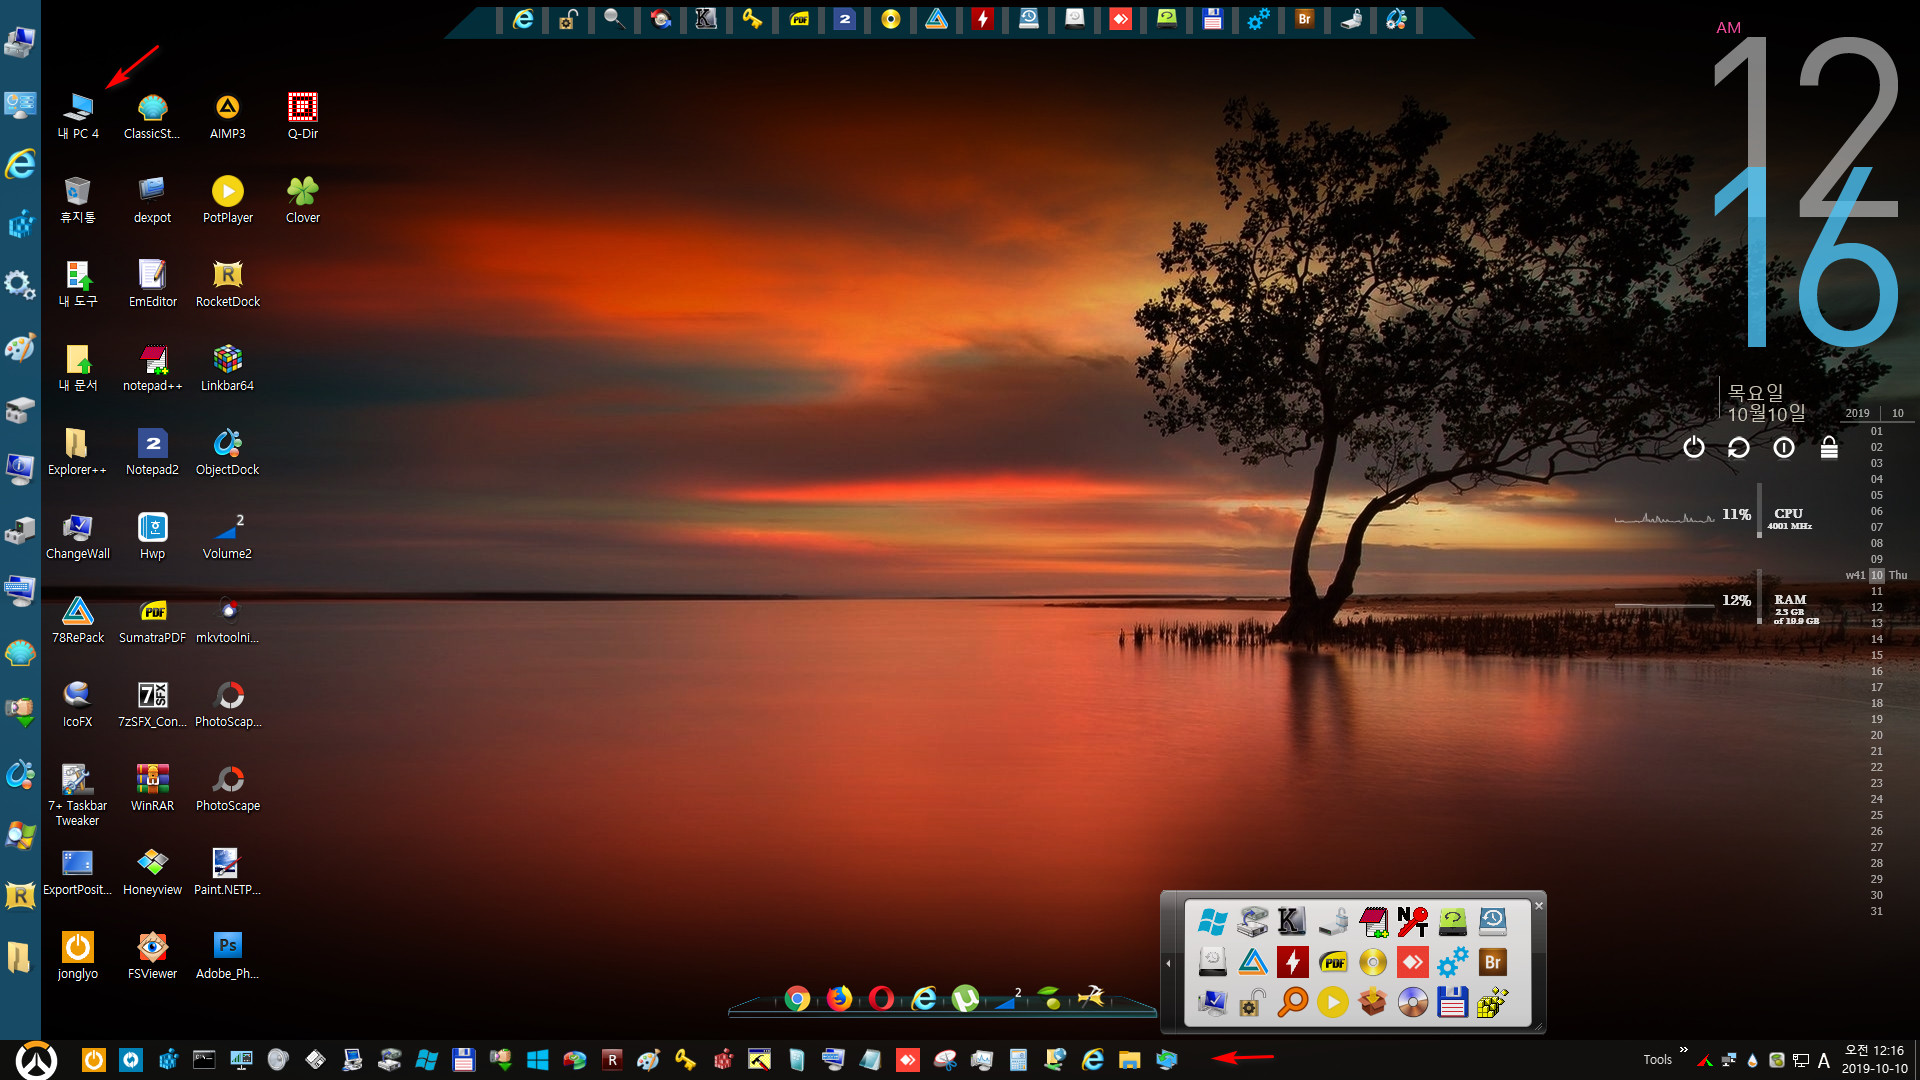Open the 휴지통 recycle bin
This screenshot has height=1080, width=1920.
pyautogui.click(x=78, y=199)
